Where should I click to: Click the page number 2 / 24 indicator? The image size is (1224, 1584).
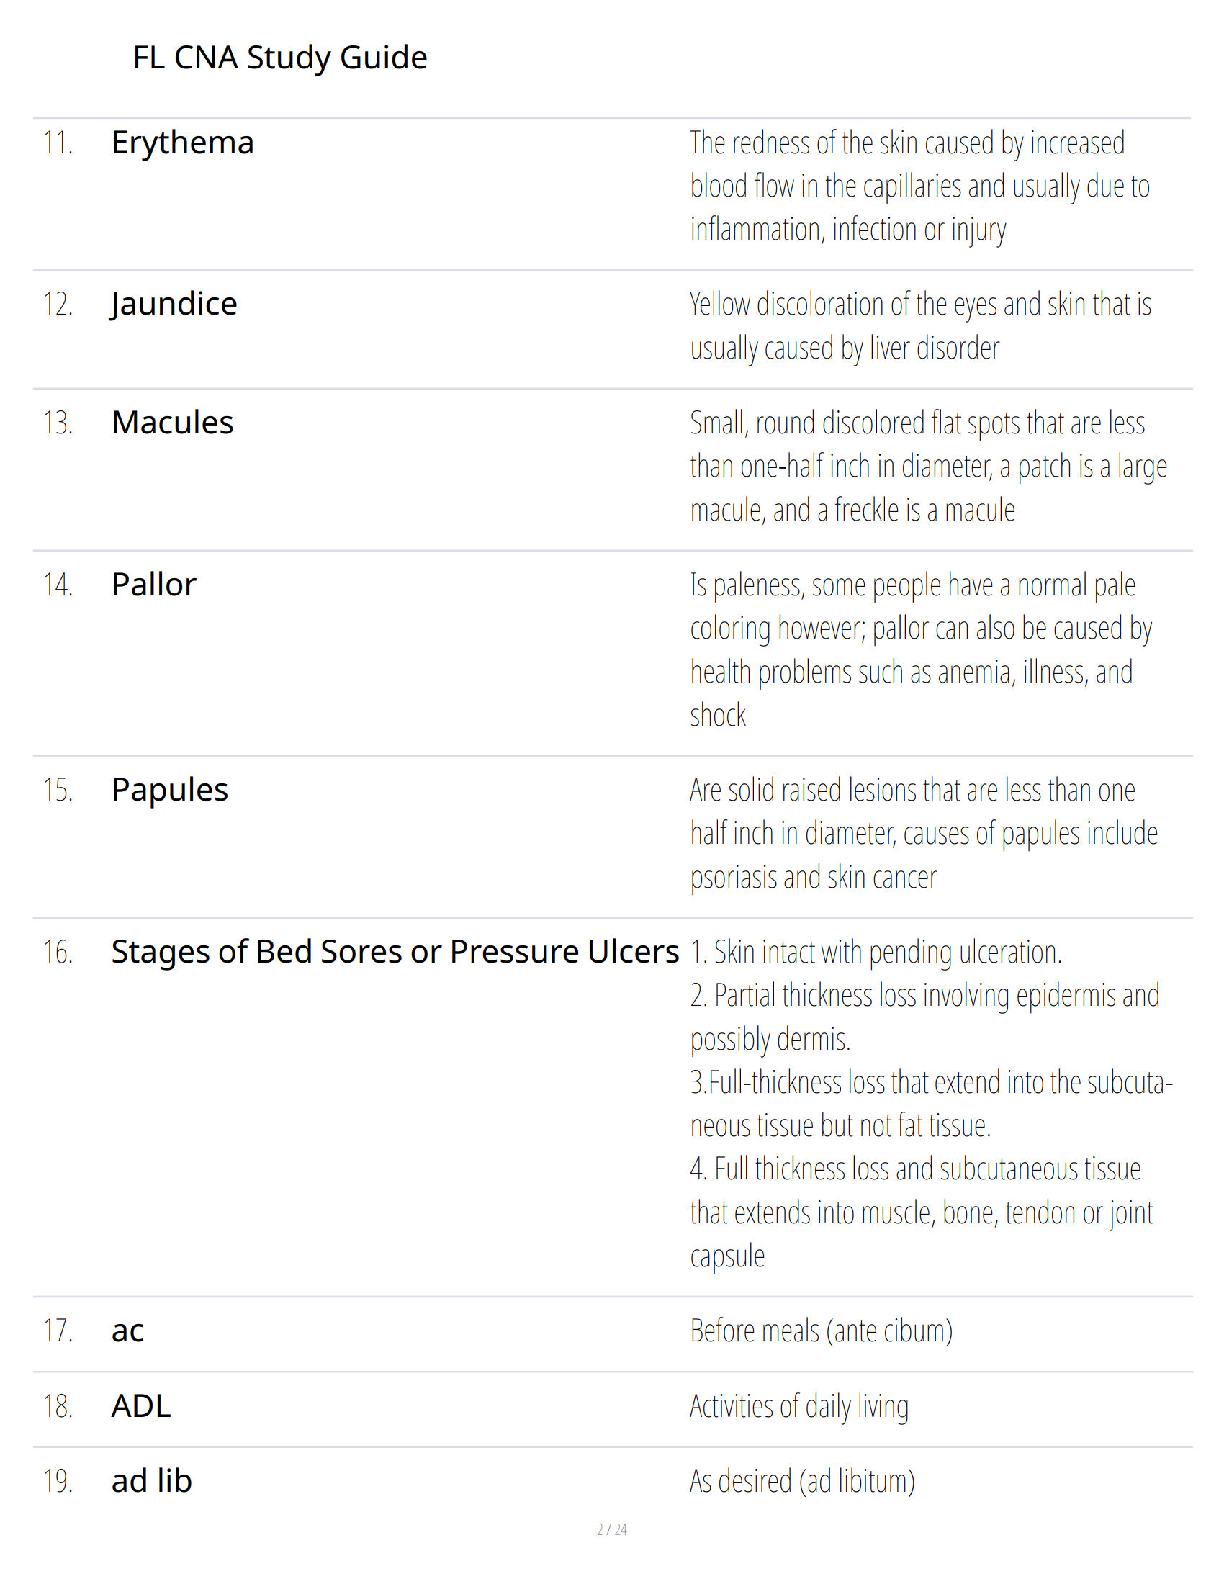(612, 1529)
